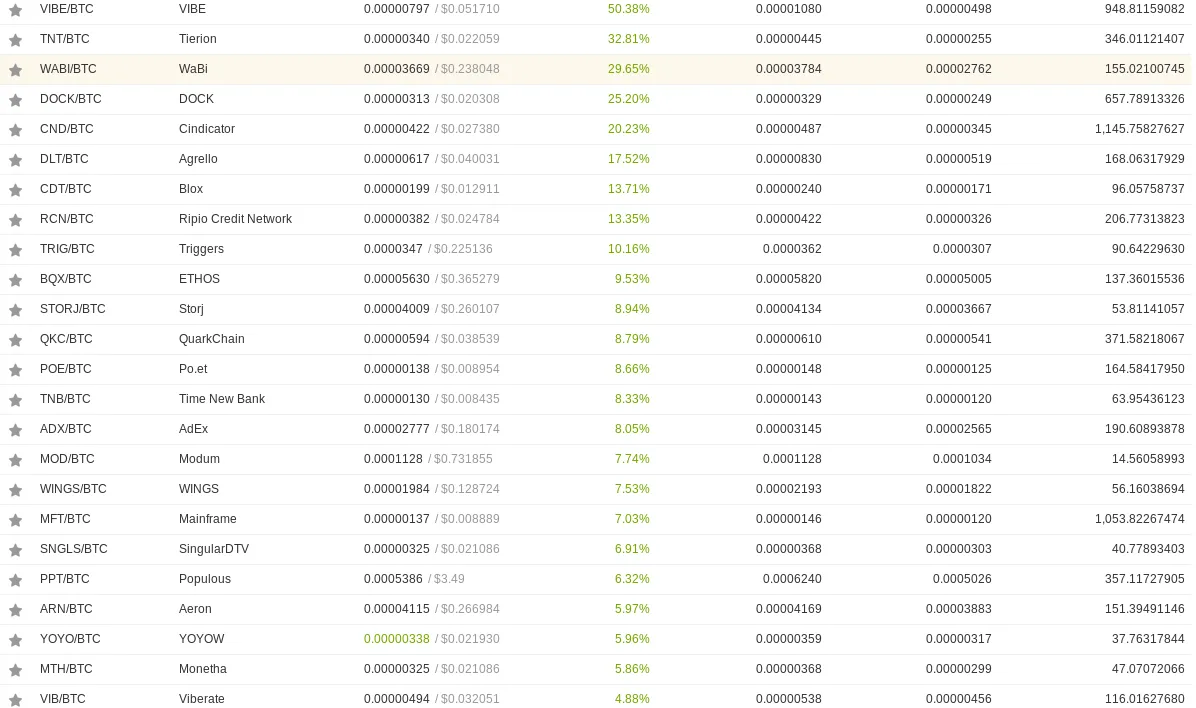1196x708 pixels.
Task: Click the star next to CND/BTC
Action: tap(15, 130)
